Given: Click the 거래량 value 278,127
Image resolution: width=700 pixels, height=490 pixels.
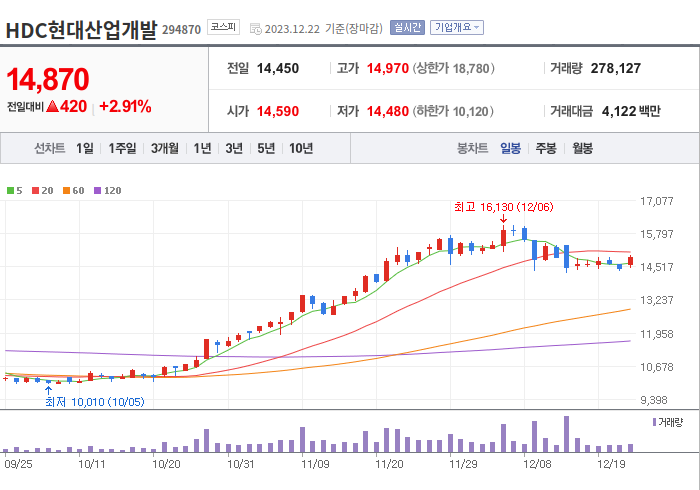Looking at the screenshot, I should (x=616, y=68).
